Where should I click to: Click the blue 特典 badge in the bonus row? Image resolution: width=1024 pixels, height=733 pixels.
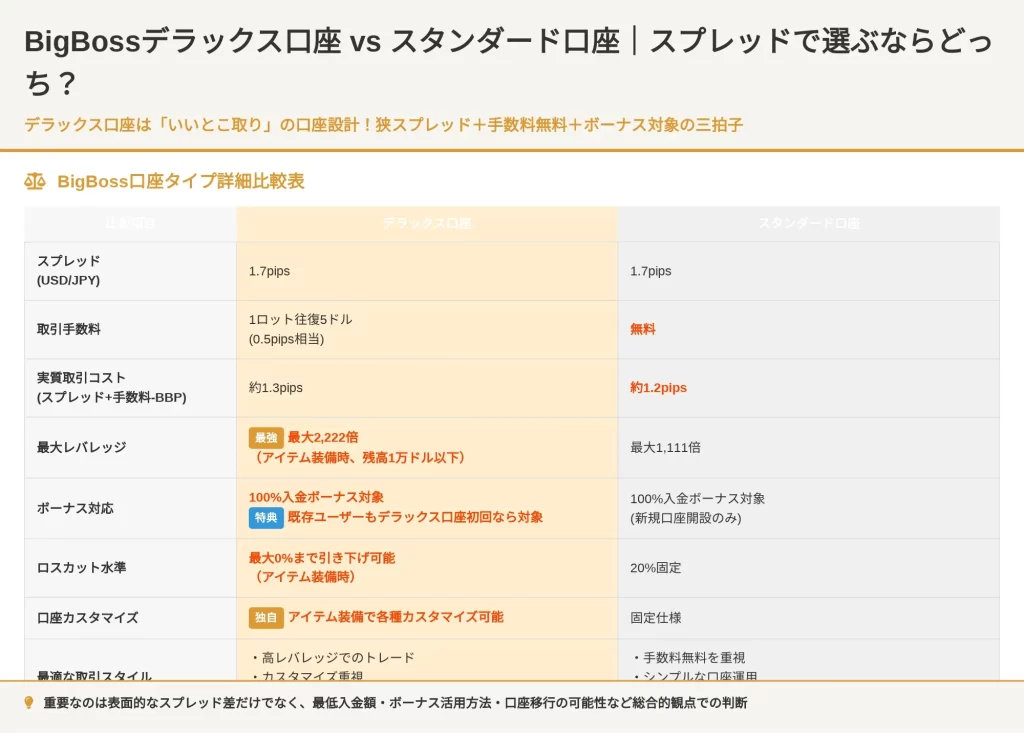pos(266,517)
